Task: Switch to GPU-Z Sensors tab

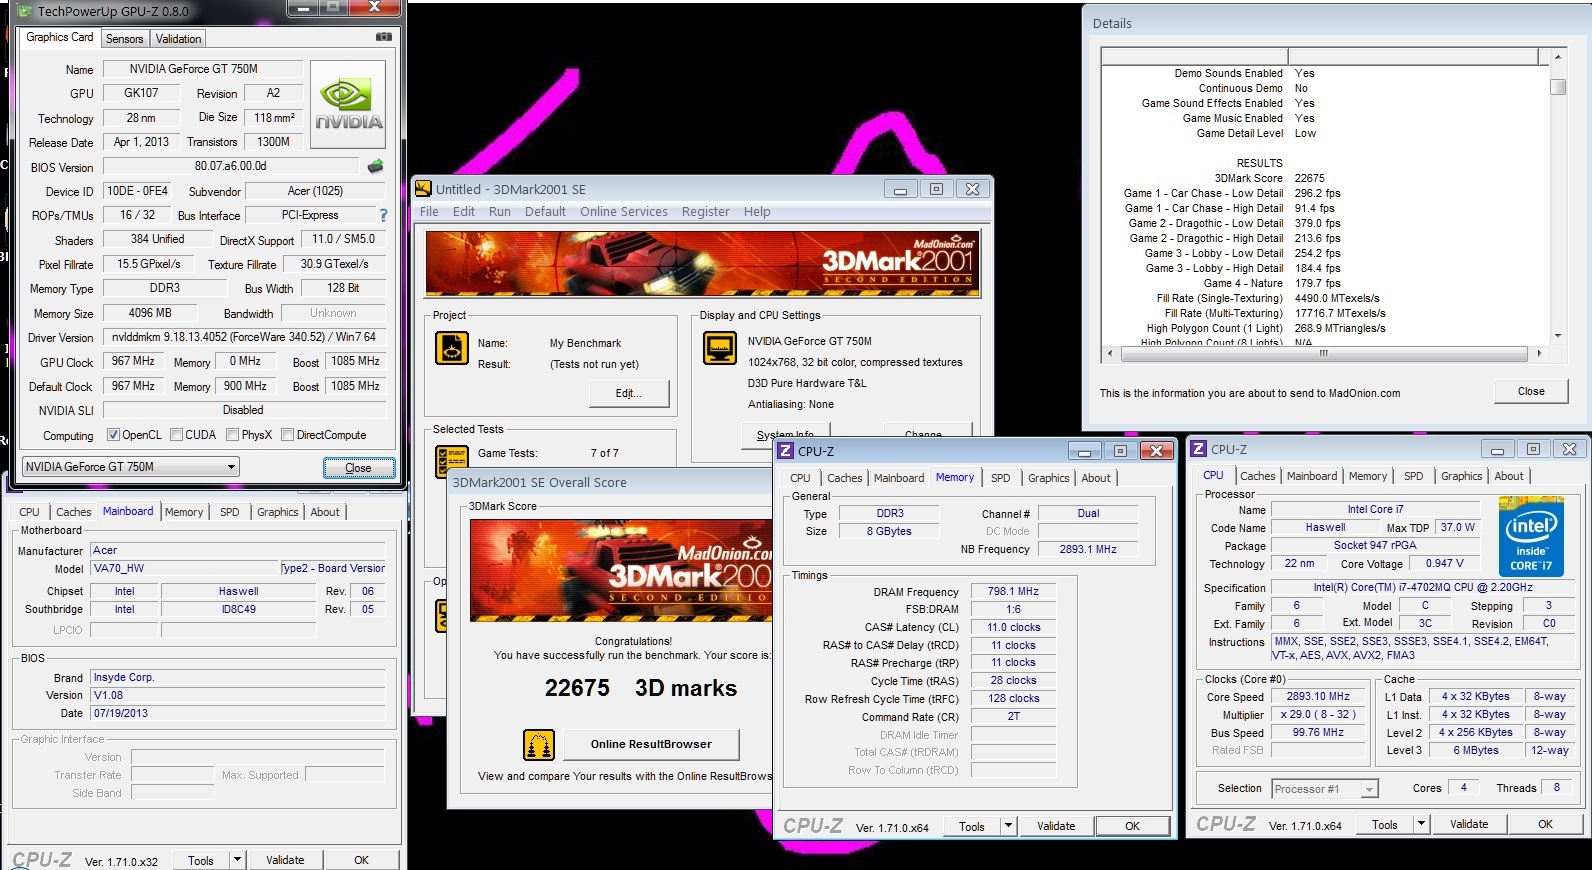Action: [x=125, y=38]
